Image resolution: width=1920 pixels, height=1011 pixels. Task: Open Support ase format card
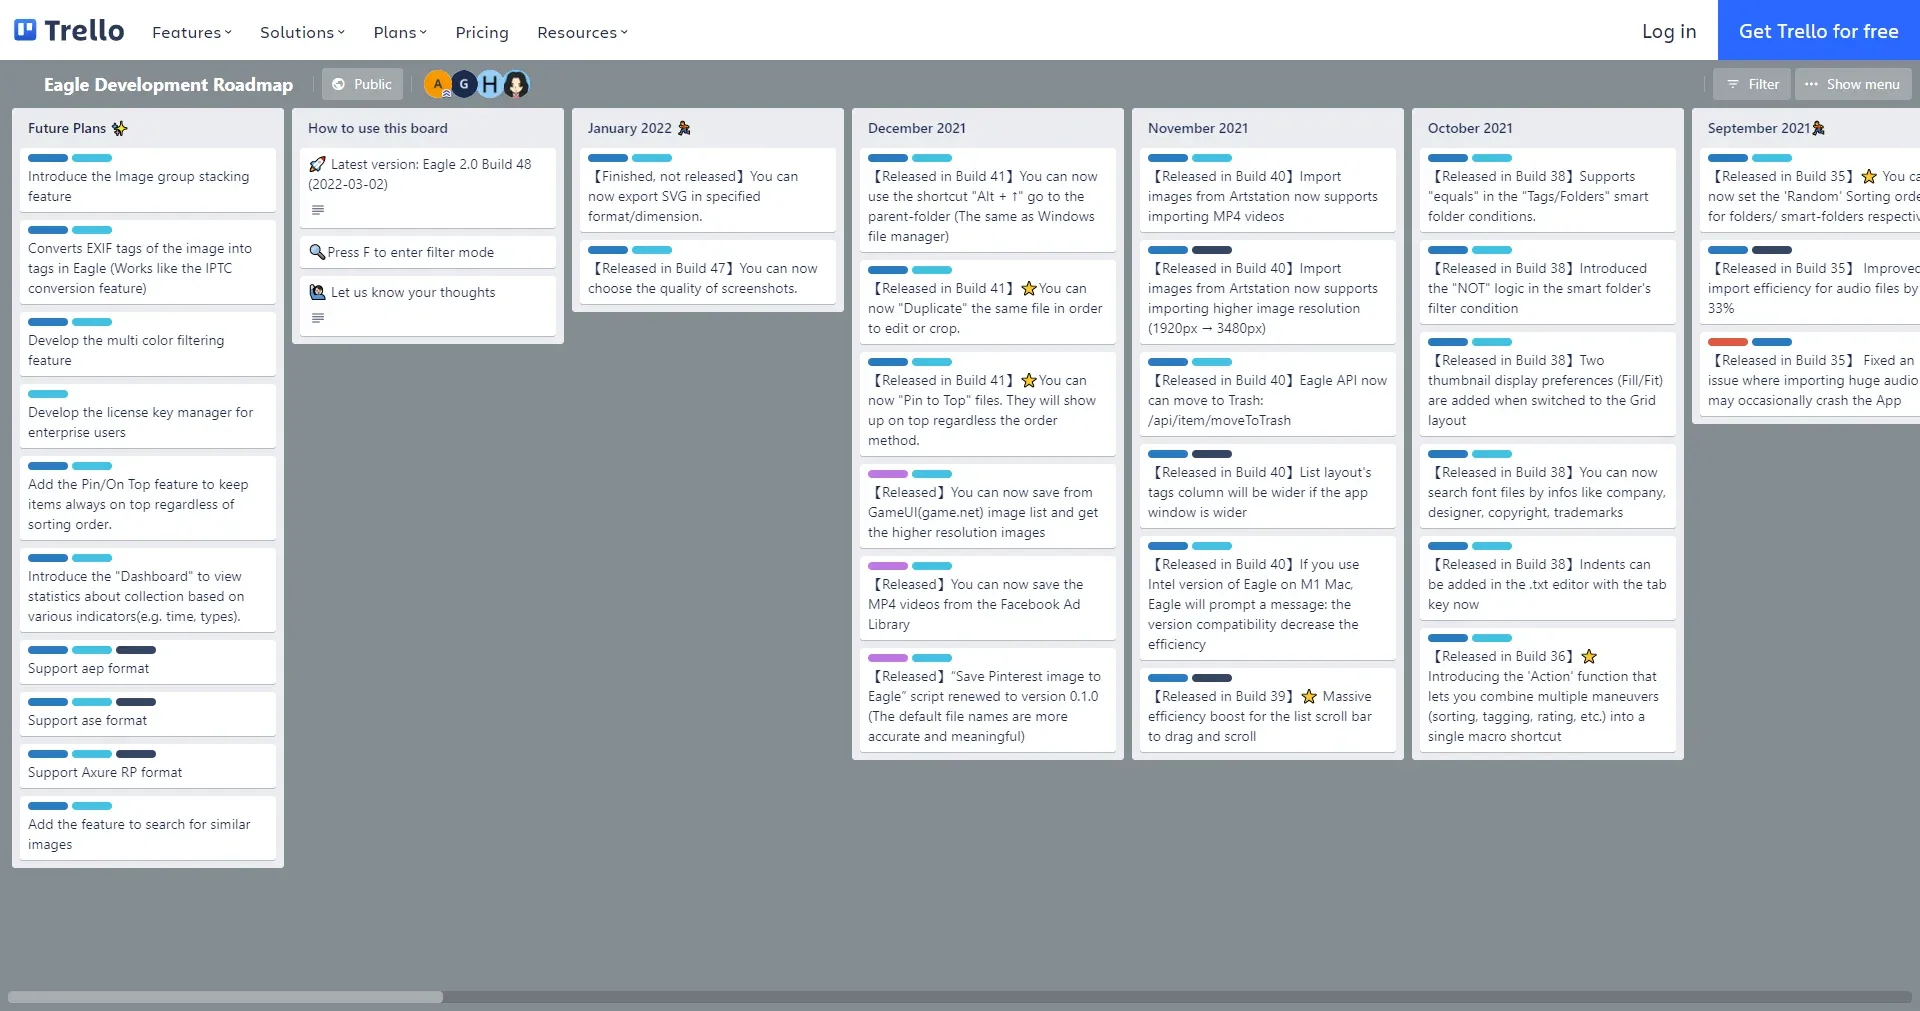coord(148,714)
